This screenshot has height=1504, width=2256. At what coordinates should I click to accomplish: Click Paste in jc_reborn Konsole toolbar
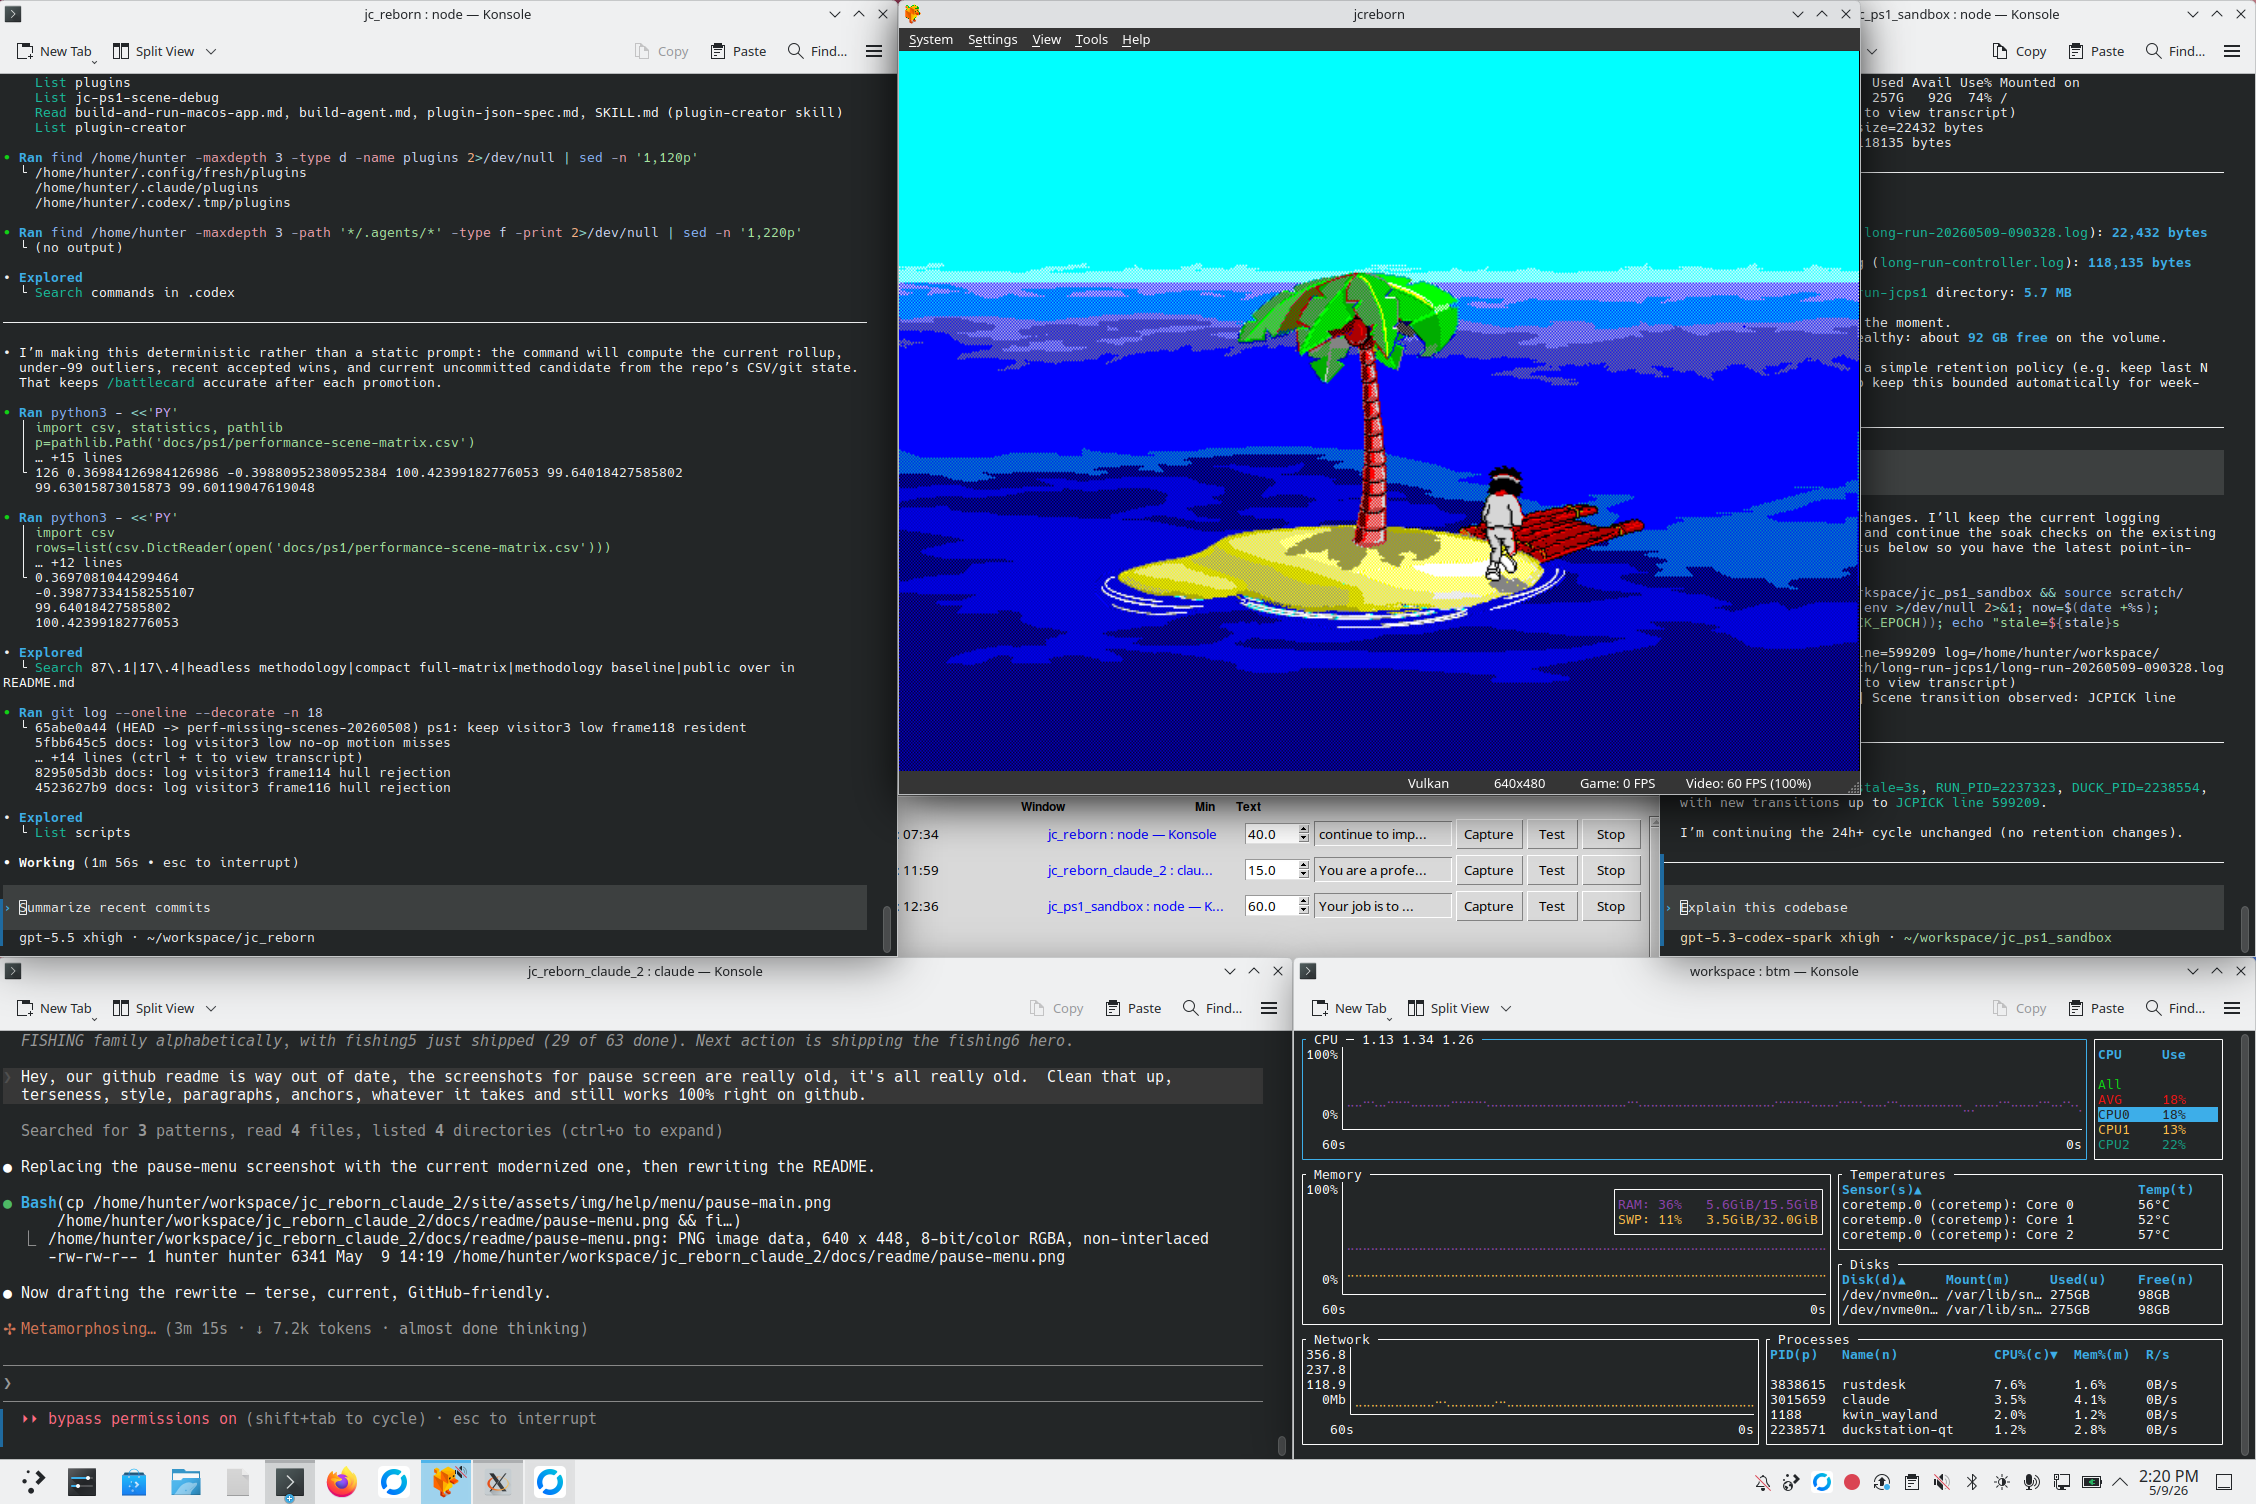coord(738,51)
